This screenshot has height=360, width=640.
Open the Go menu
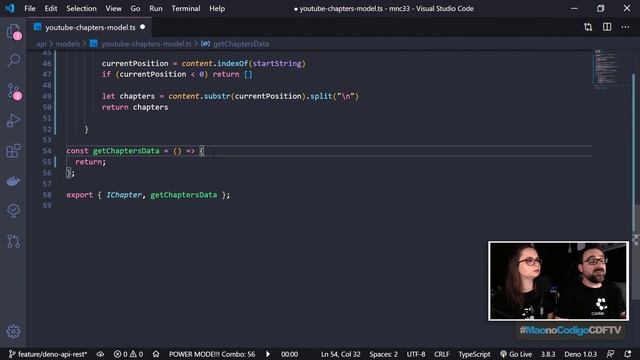135,8
